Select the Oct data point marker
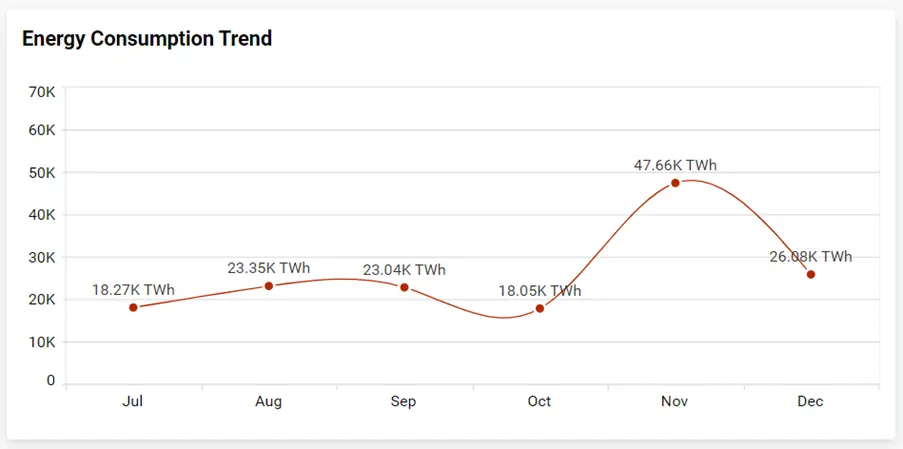The height and width of the screenshot is (449, 903). tap(540, 308)
